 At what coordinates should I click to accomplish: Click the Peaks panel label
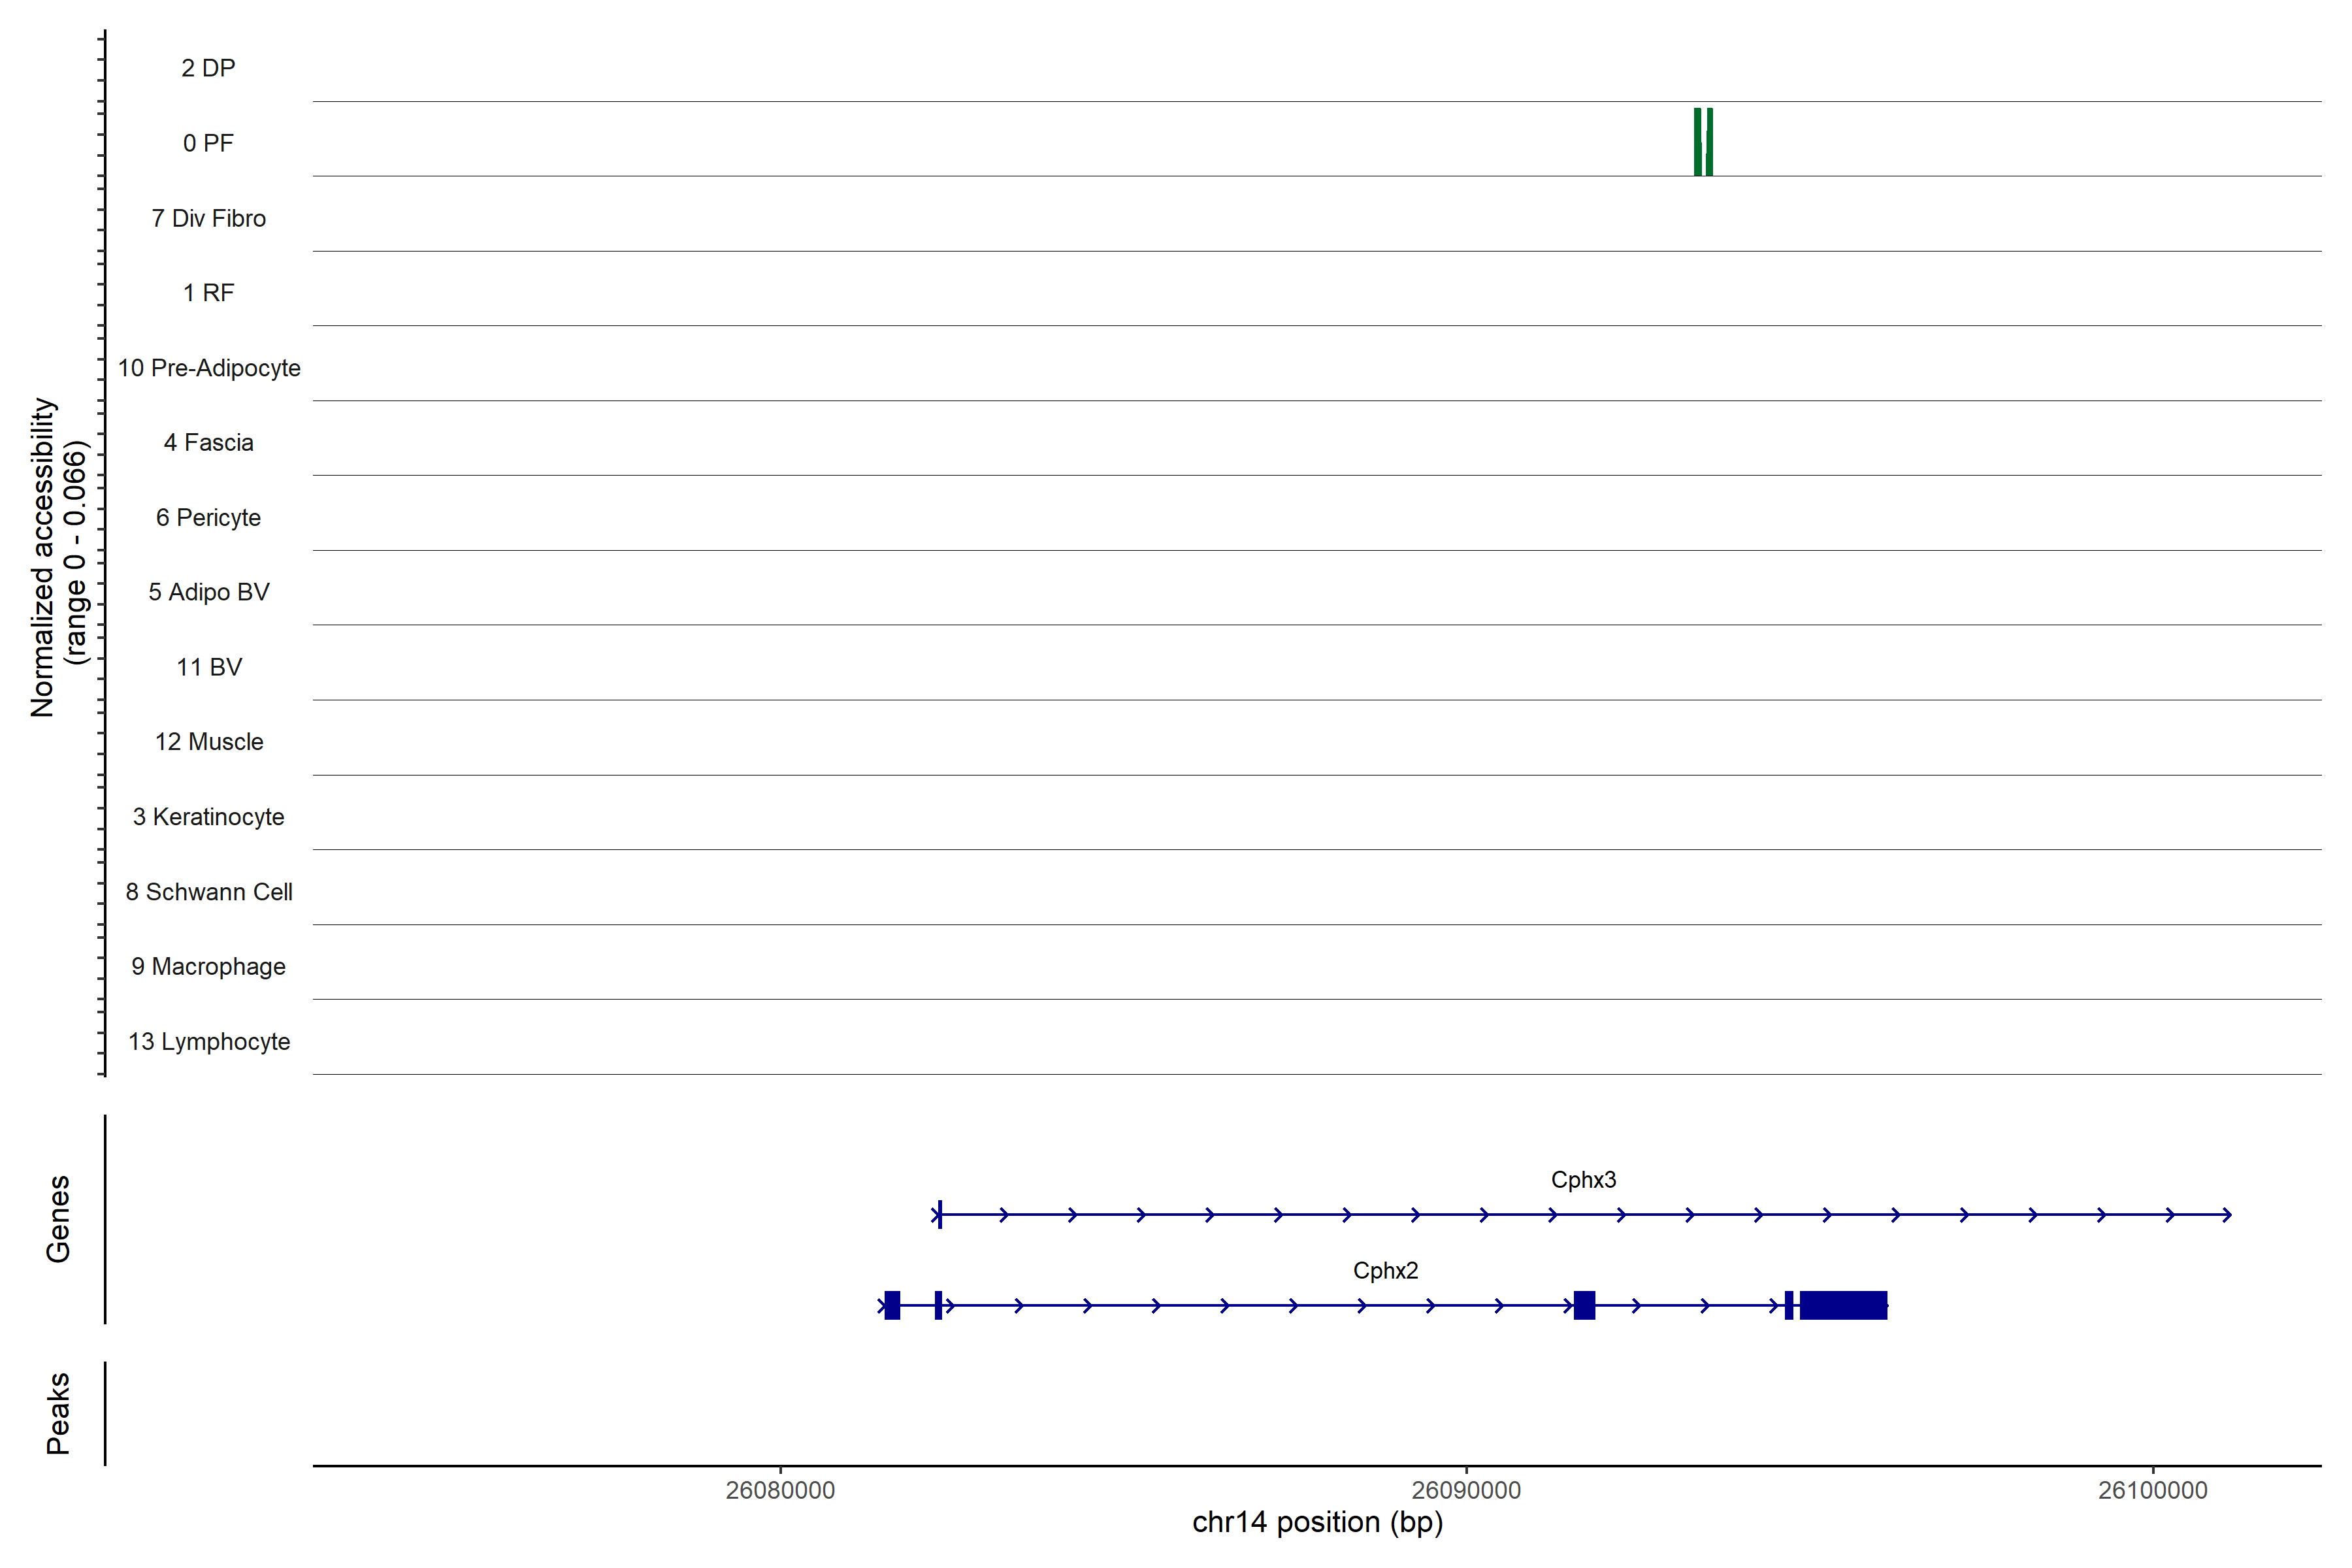tap(58, 1413)
